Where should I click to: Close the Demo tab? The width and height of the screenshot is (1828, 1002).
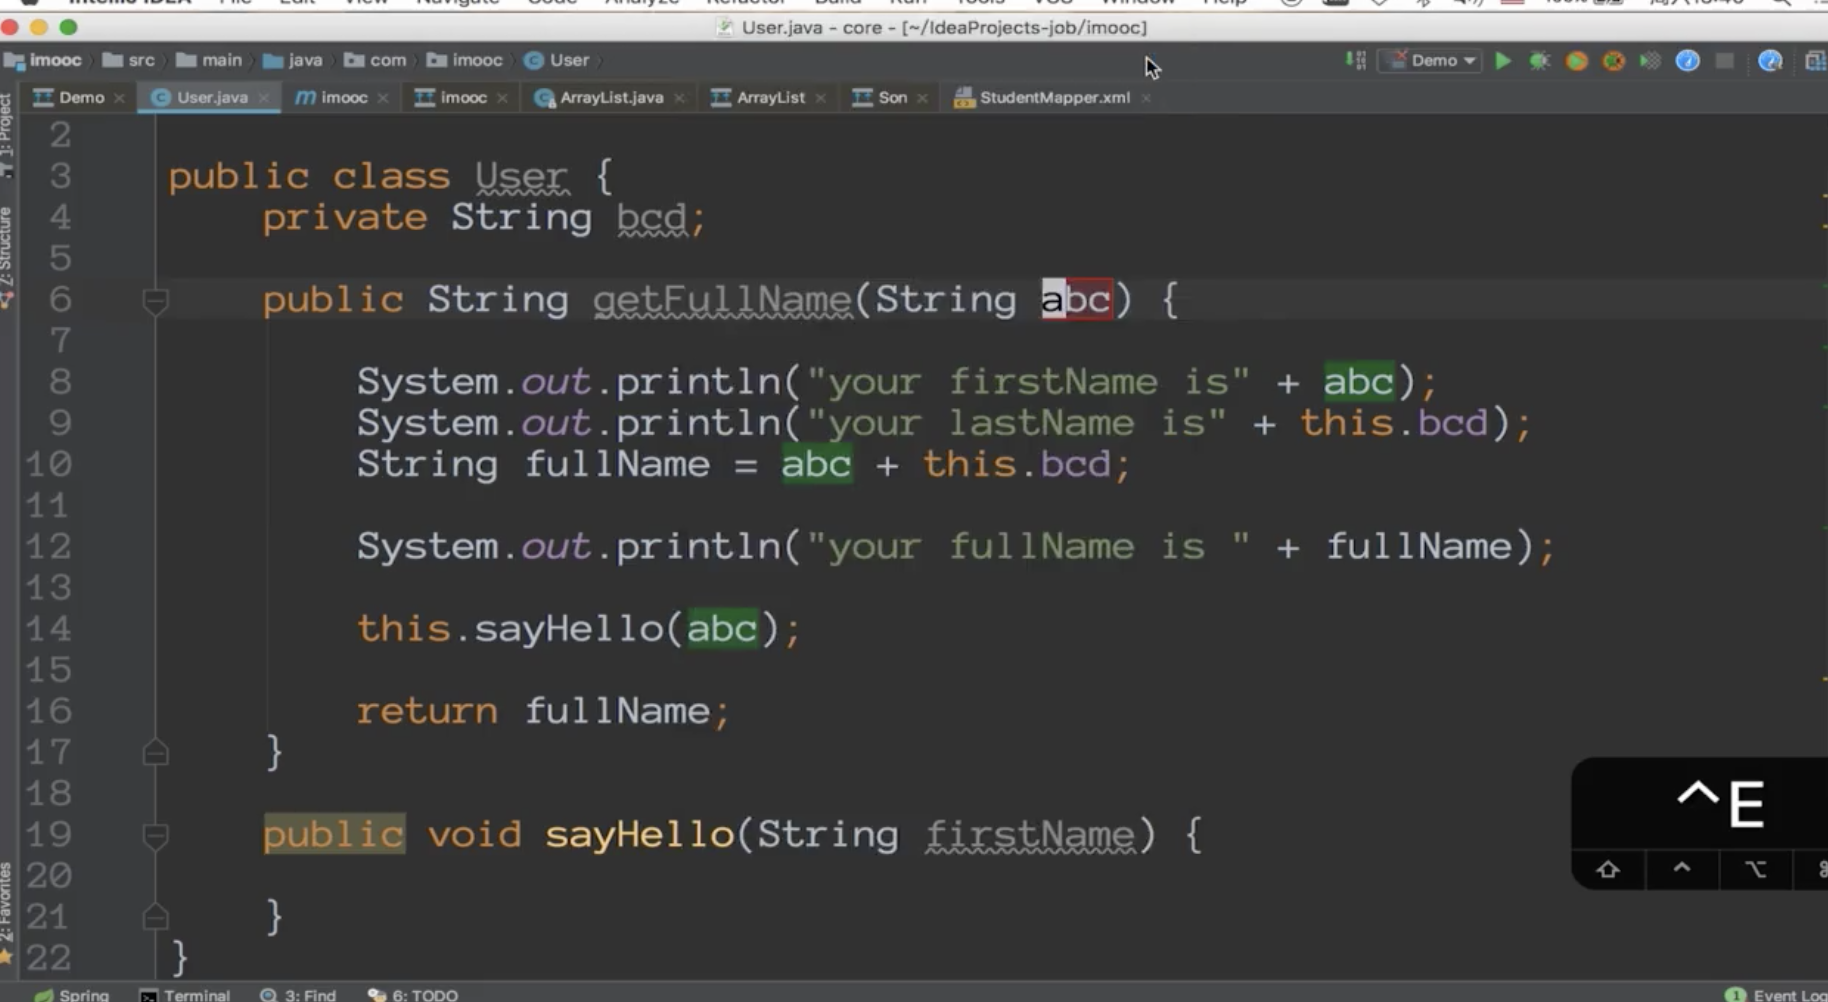click(x=119, y=98)
